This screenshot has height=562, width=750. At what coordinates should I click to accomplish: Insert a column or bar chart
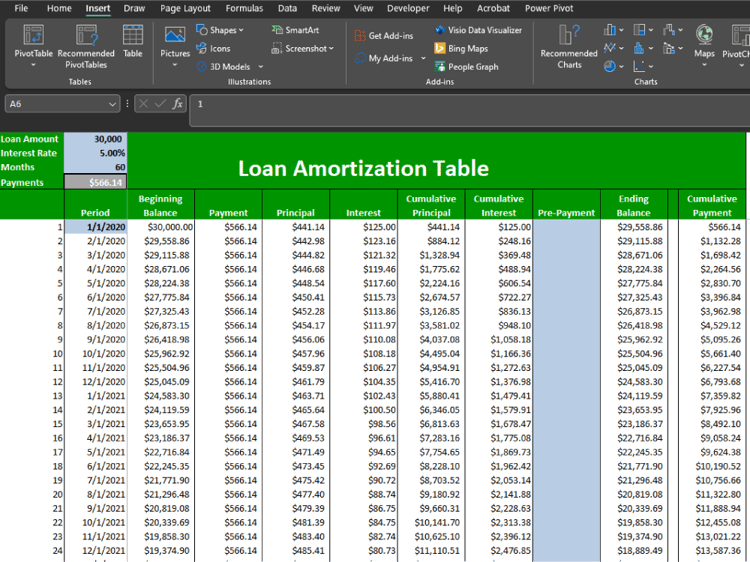point(609,30)
